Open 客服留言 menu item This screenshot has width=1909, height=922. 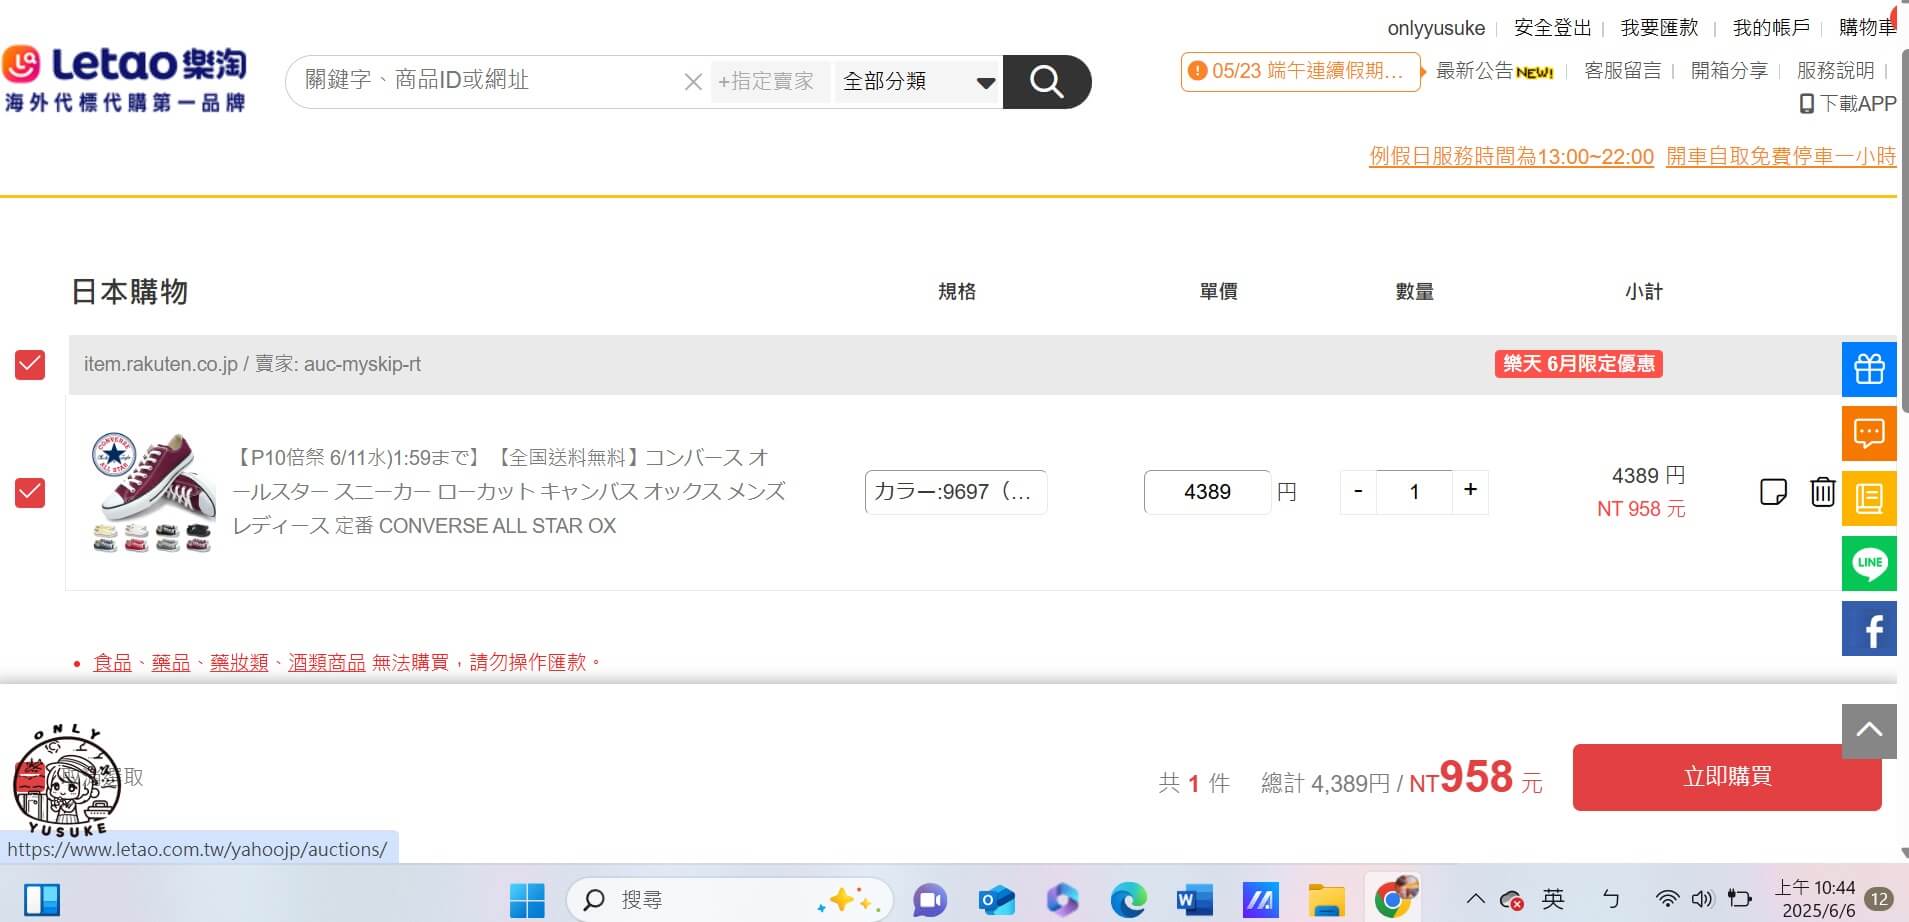(1622, 71)
